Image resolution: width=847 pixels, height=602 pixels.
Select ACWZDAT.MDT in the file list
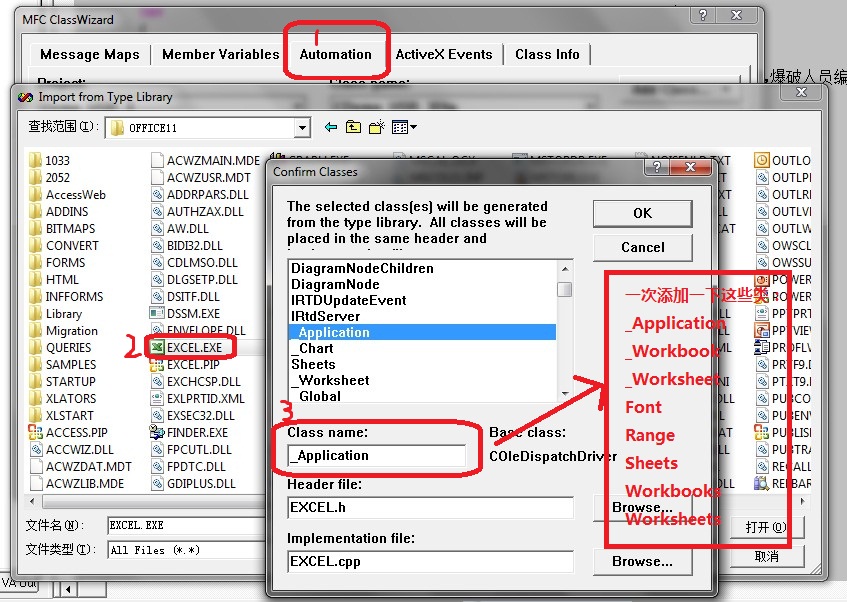pyautogui.click(x=81, y=467)
